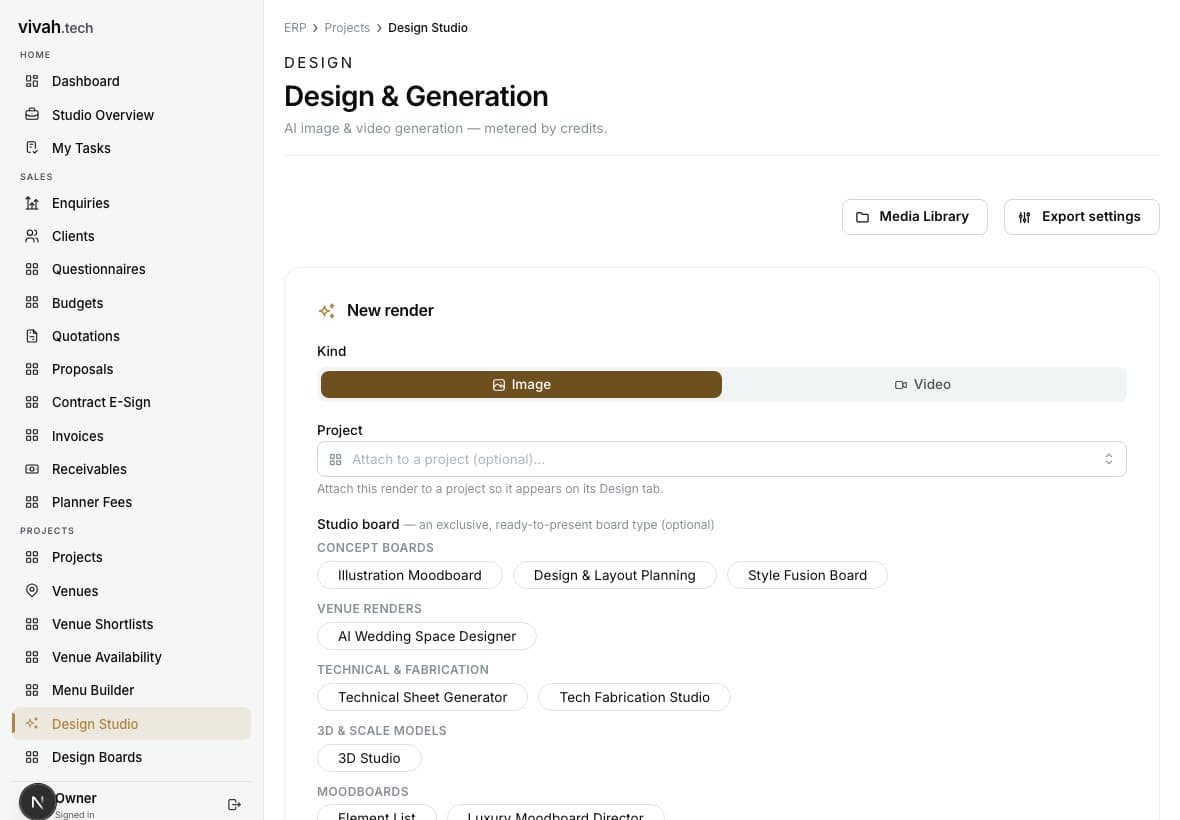The image size is (1180, 820).
Task: Click the sparkle icon beside New render
Action: point(327,311)
